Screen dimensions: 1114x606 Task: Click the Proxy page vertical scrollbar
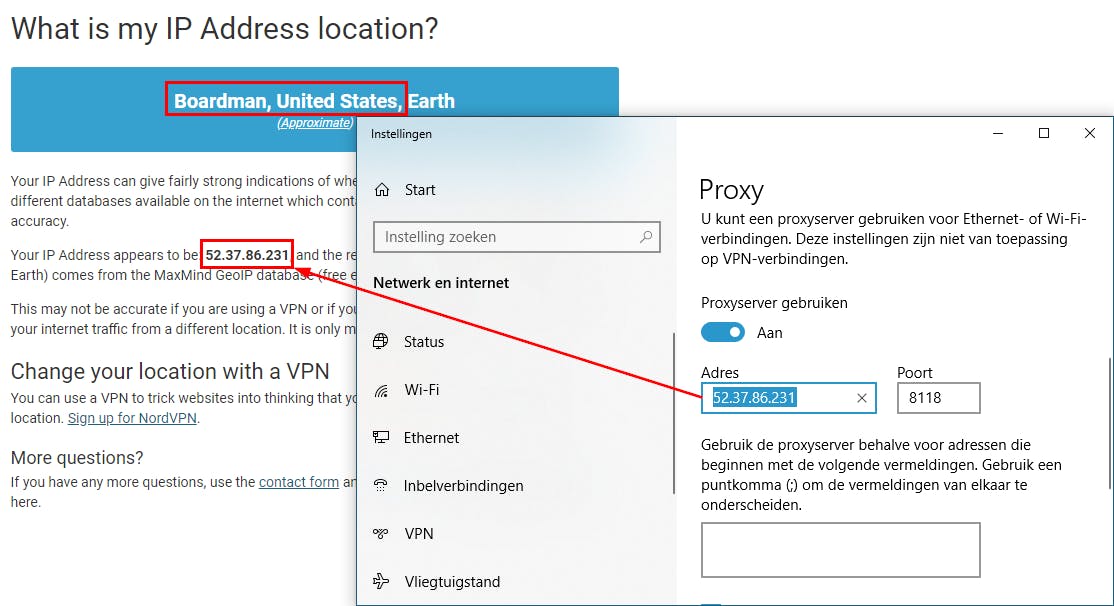(1111, 420)
